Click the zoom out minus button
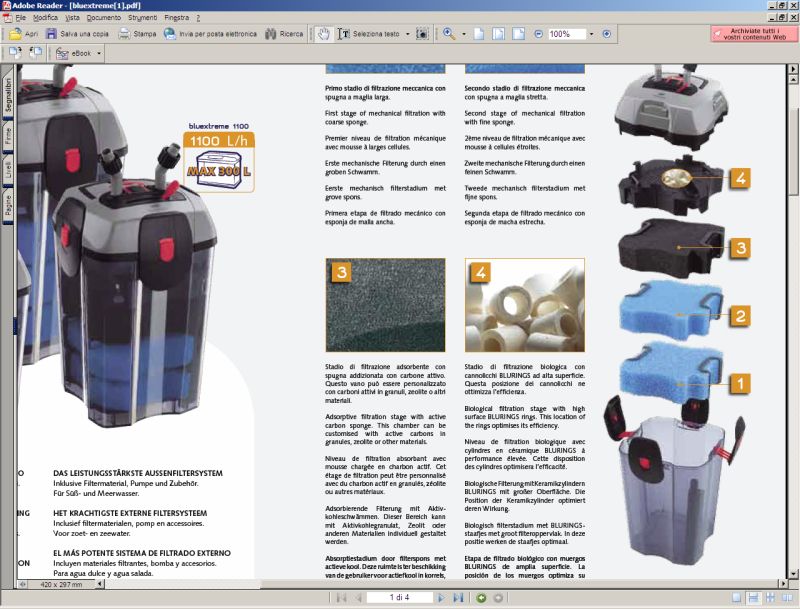This screenshot has height=609, width=800. coord(538,34)
